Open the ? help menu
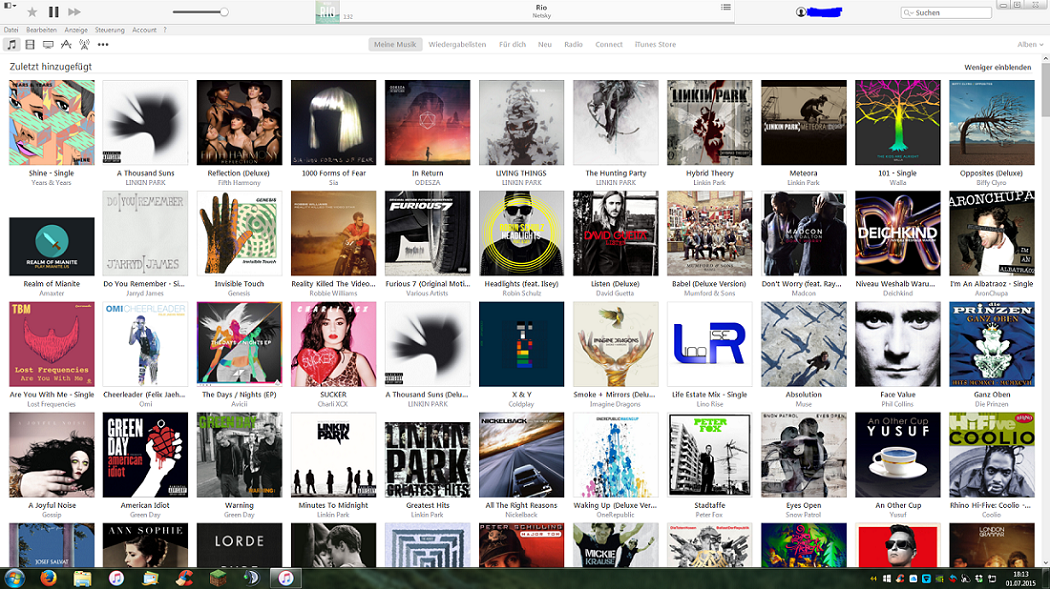The height and width of the screenshot is (589, 1050). pos(165,30)
